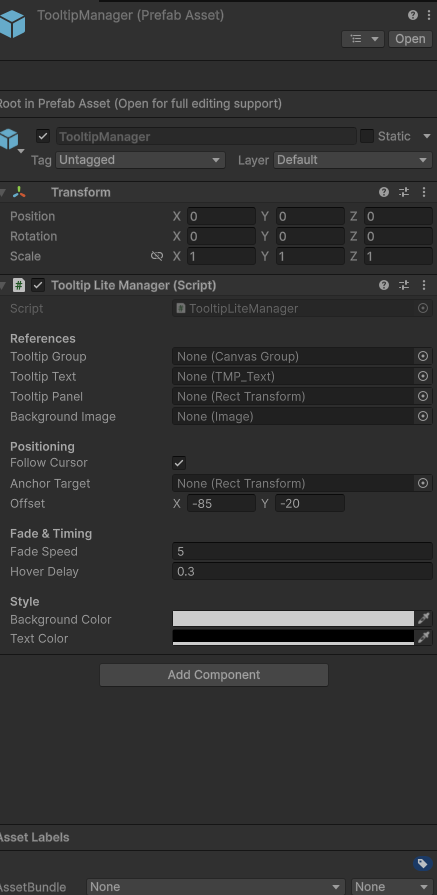The width and height of the screenshot is (437, 895).
Task: Open the Transform component help icon
Action: point(384,192)
